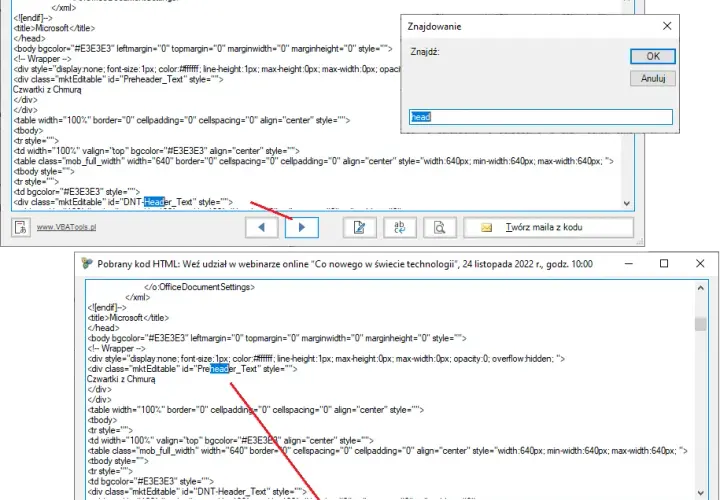Click the '<title>Microsoft</title>' line in upper window
Screen dimensions: 720x500
tap(54, 28)
